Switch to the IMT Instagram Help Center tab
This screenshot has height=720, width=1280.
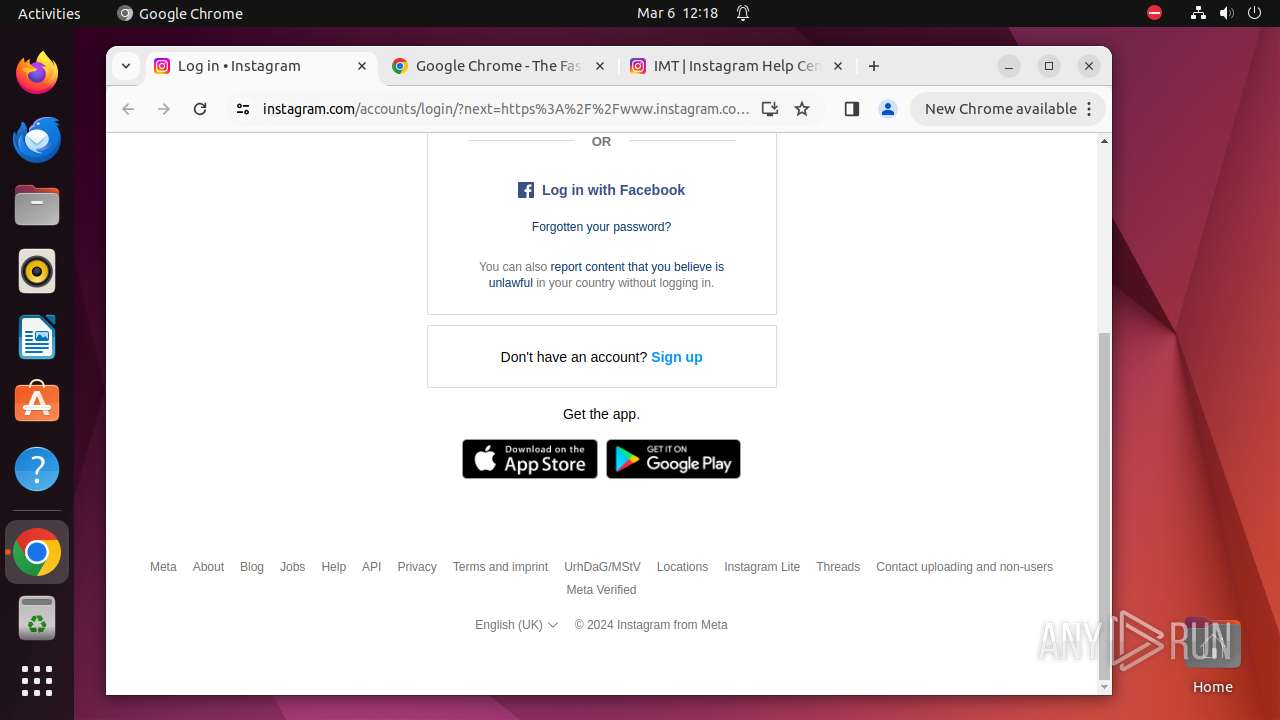pyautogui.click(x=737, y=66)
